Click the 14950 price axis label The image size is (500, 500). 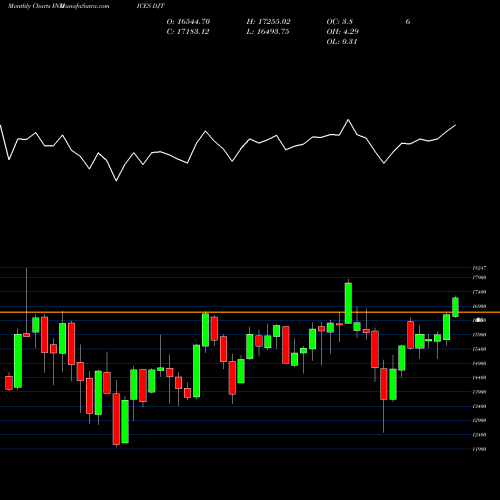point(479,363)
